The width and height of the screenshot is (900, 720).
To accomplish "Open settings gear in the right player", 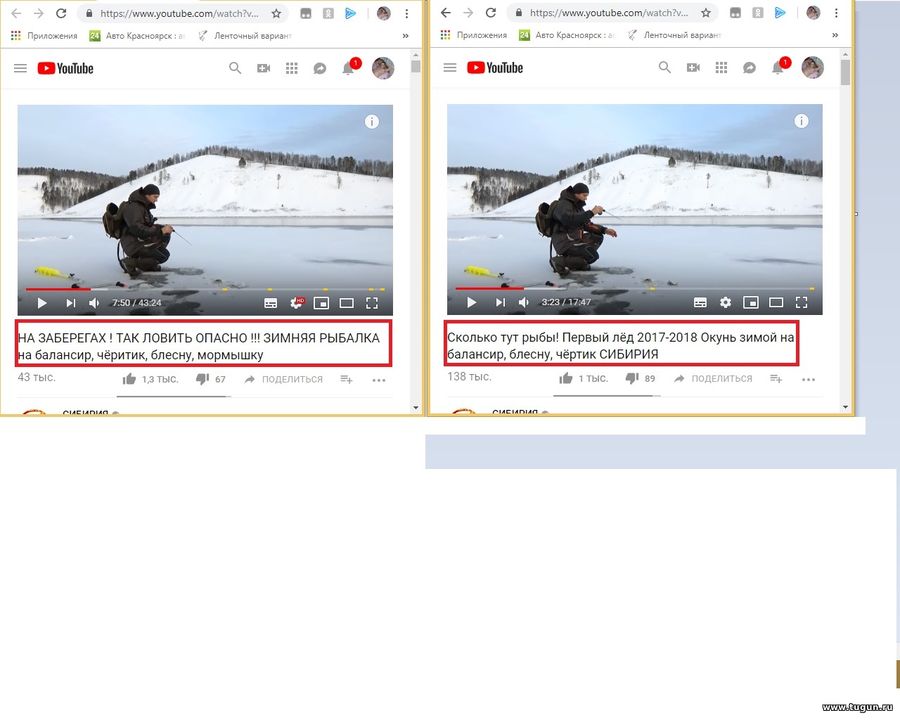I will [726, 303].
